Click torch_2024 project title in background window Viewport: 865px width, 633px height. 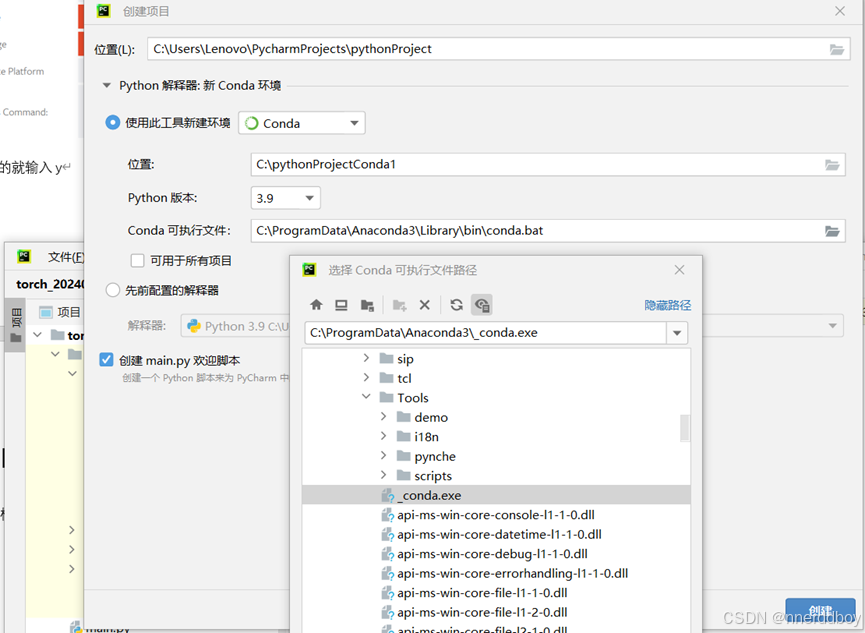pyautogui.click(x=50, y=284)
